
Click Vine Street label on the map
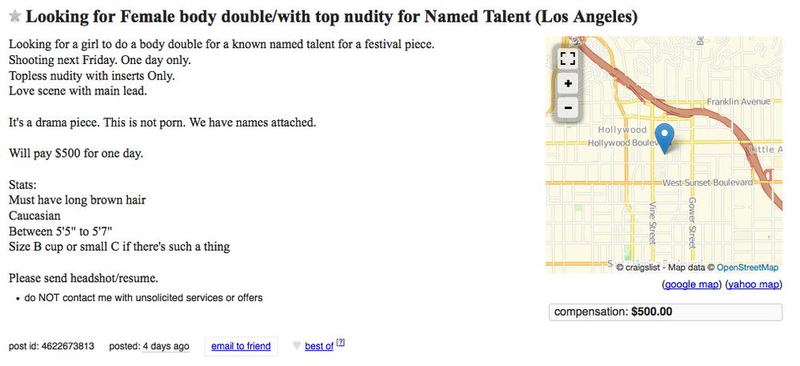click(652, 221)
